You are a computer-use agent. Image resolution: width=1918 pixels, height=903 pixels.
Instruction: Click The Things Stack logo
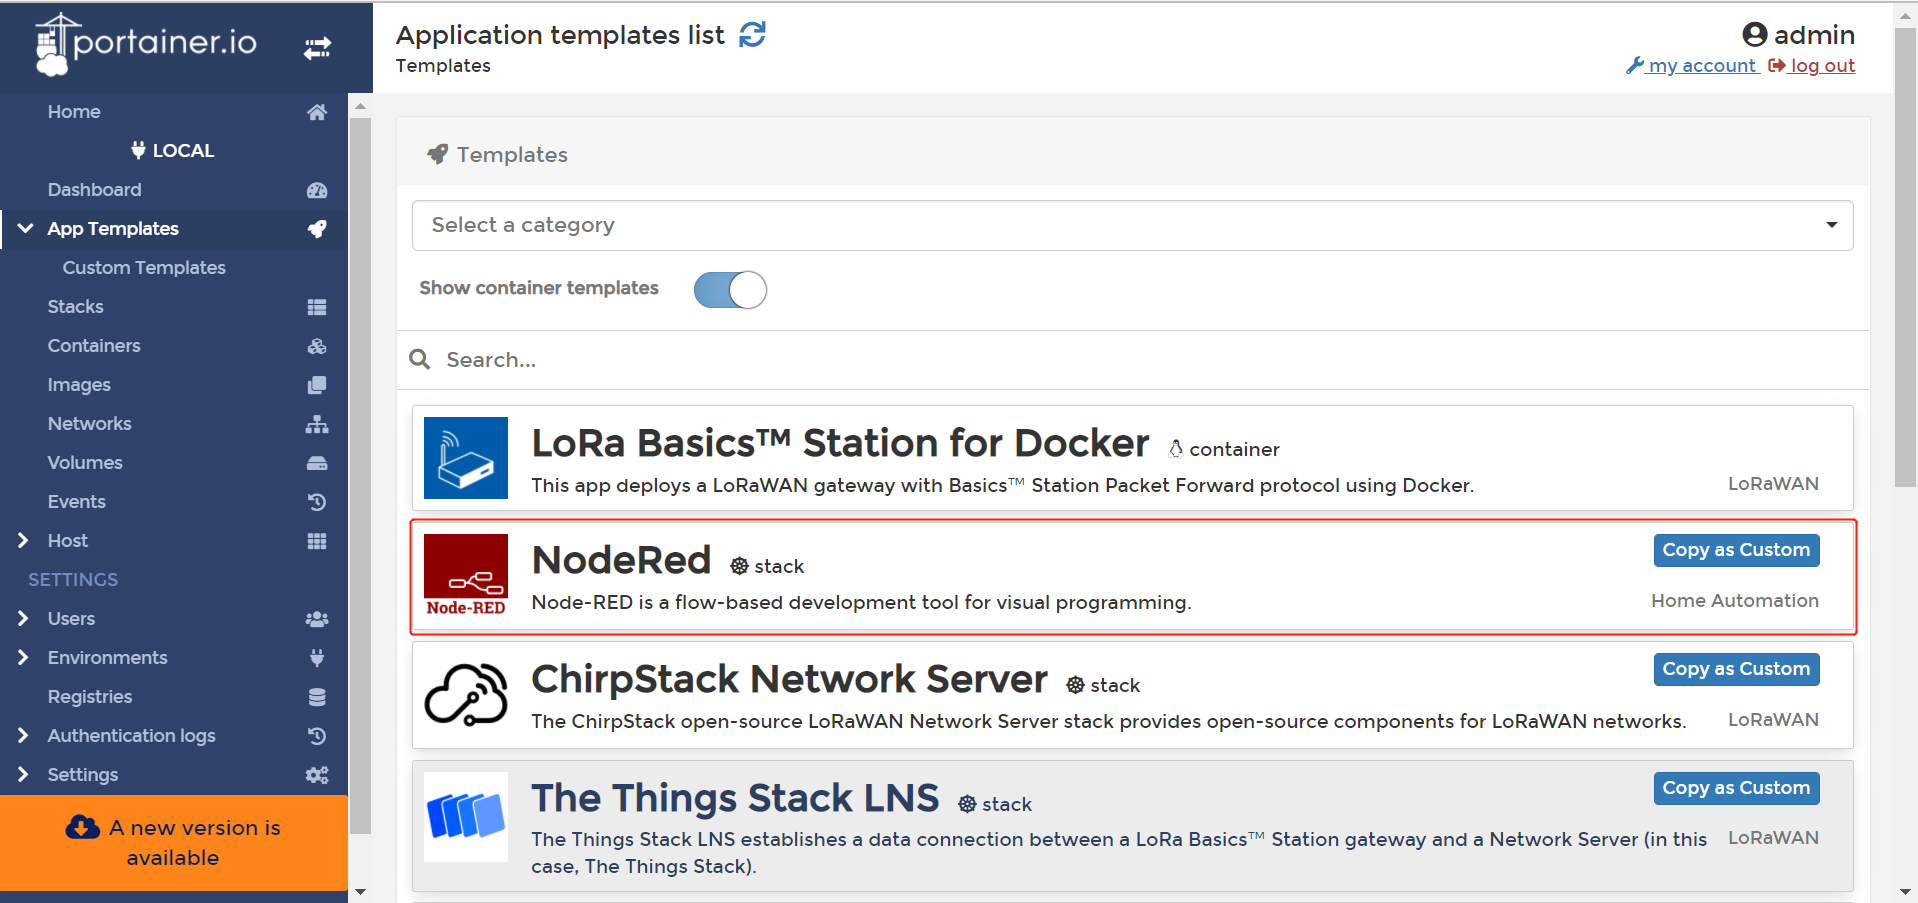466,816
